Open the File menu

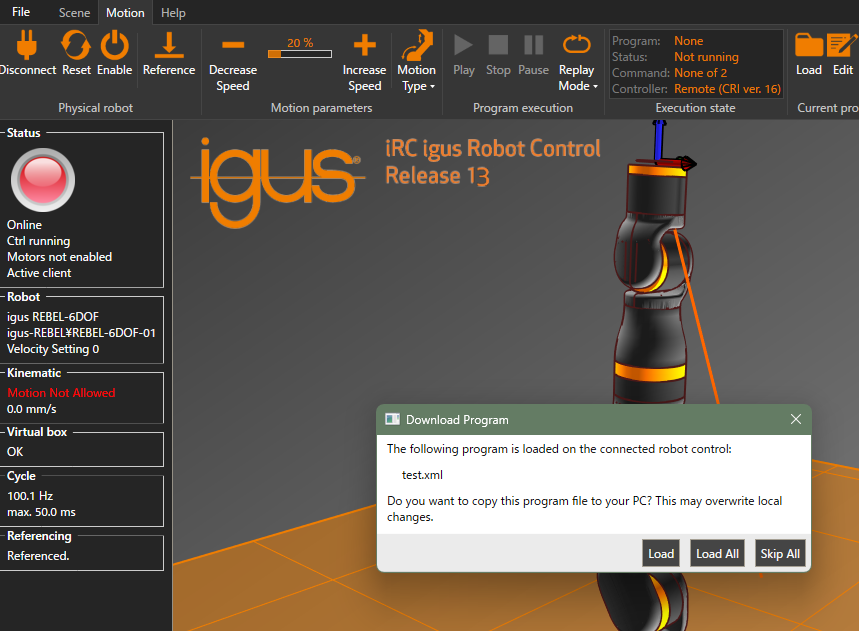20,12
